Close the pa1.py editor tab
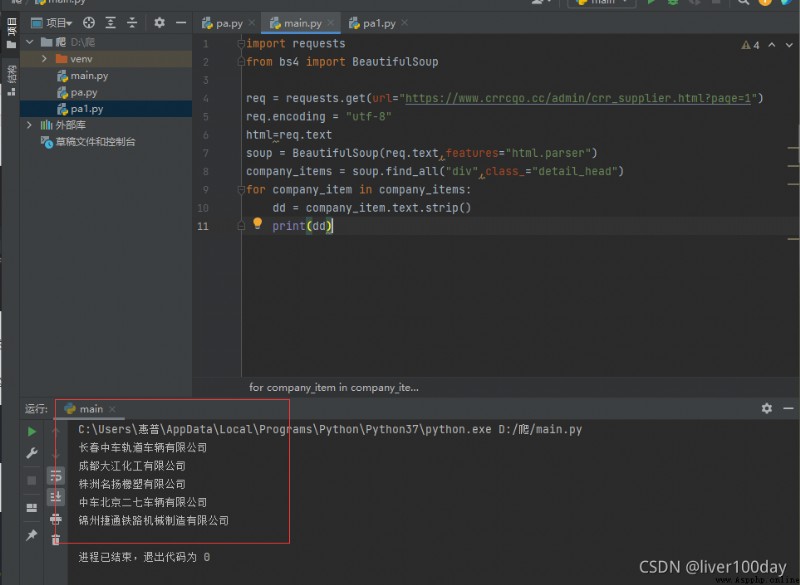This screenshot has height=585, width=800. tap(405, 23)
